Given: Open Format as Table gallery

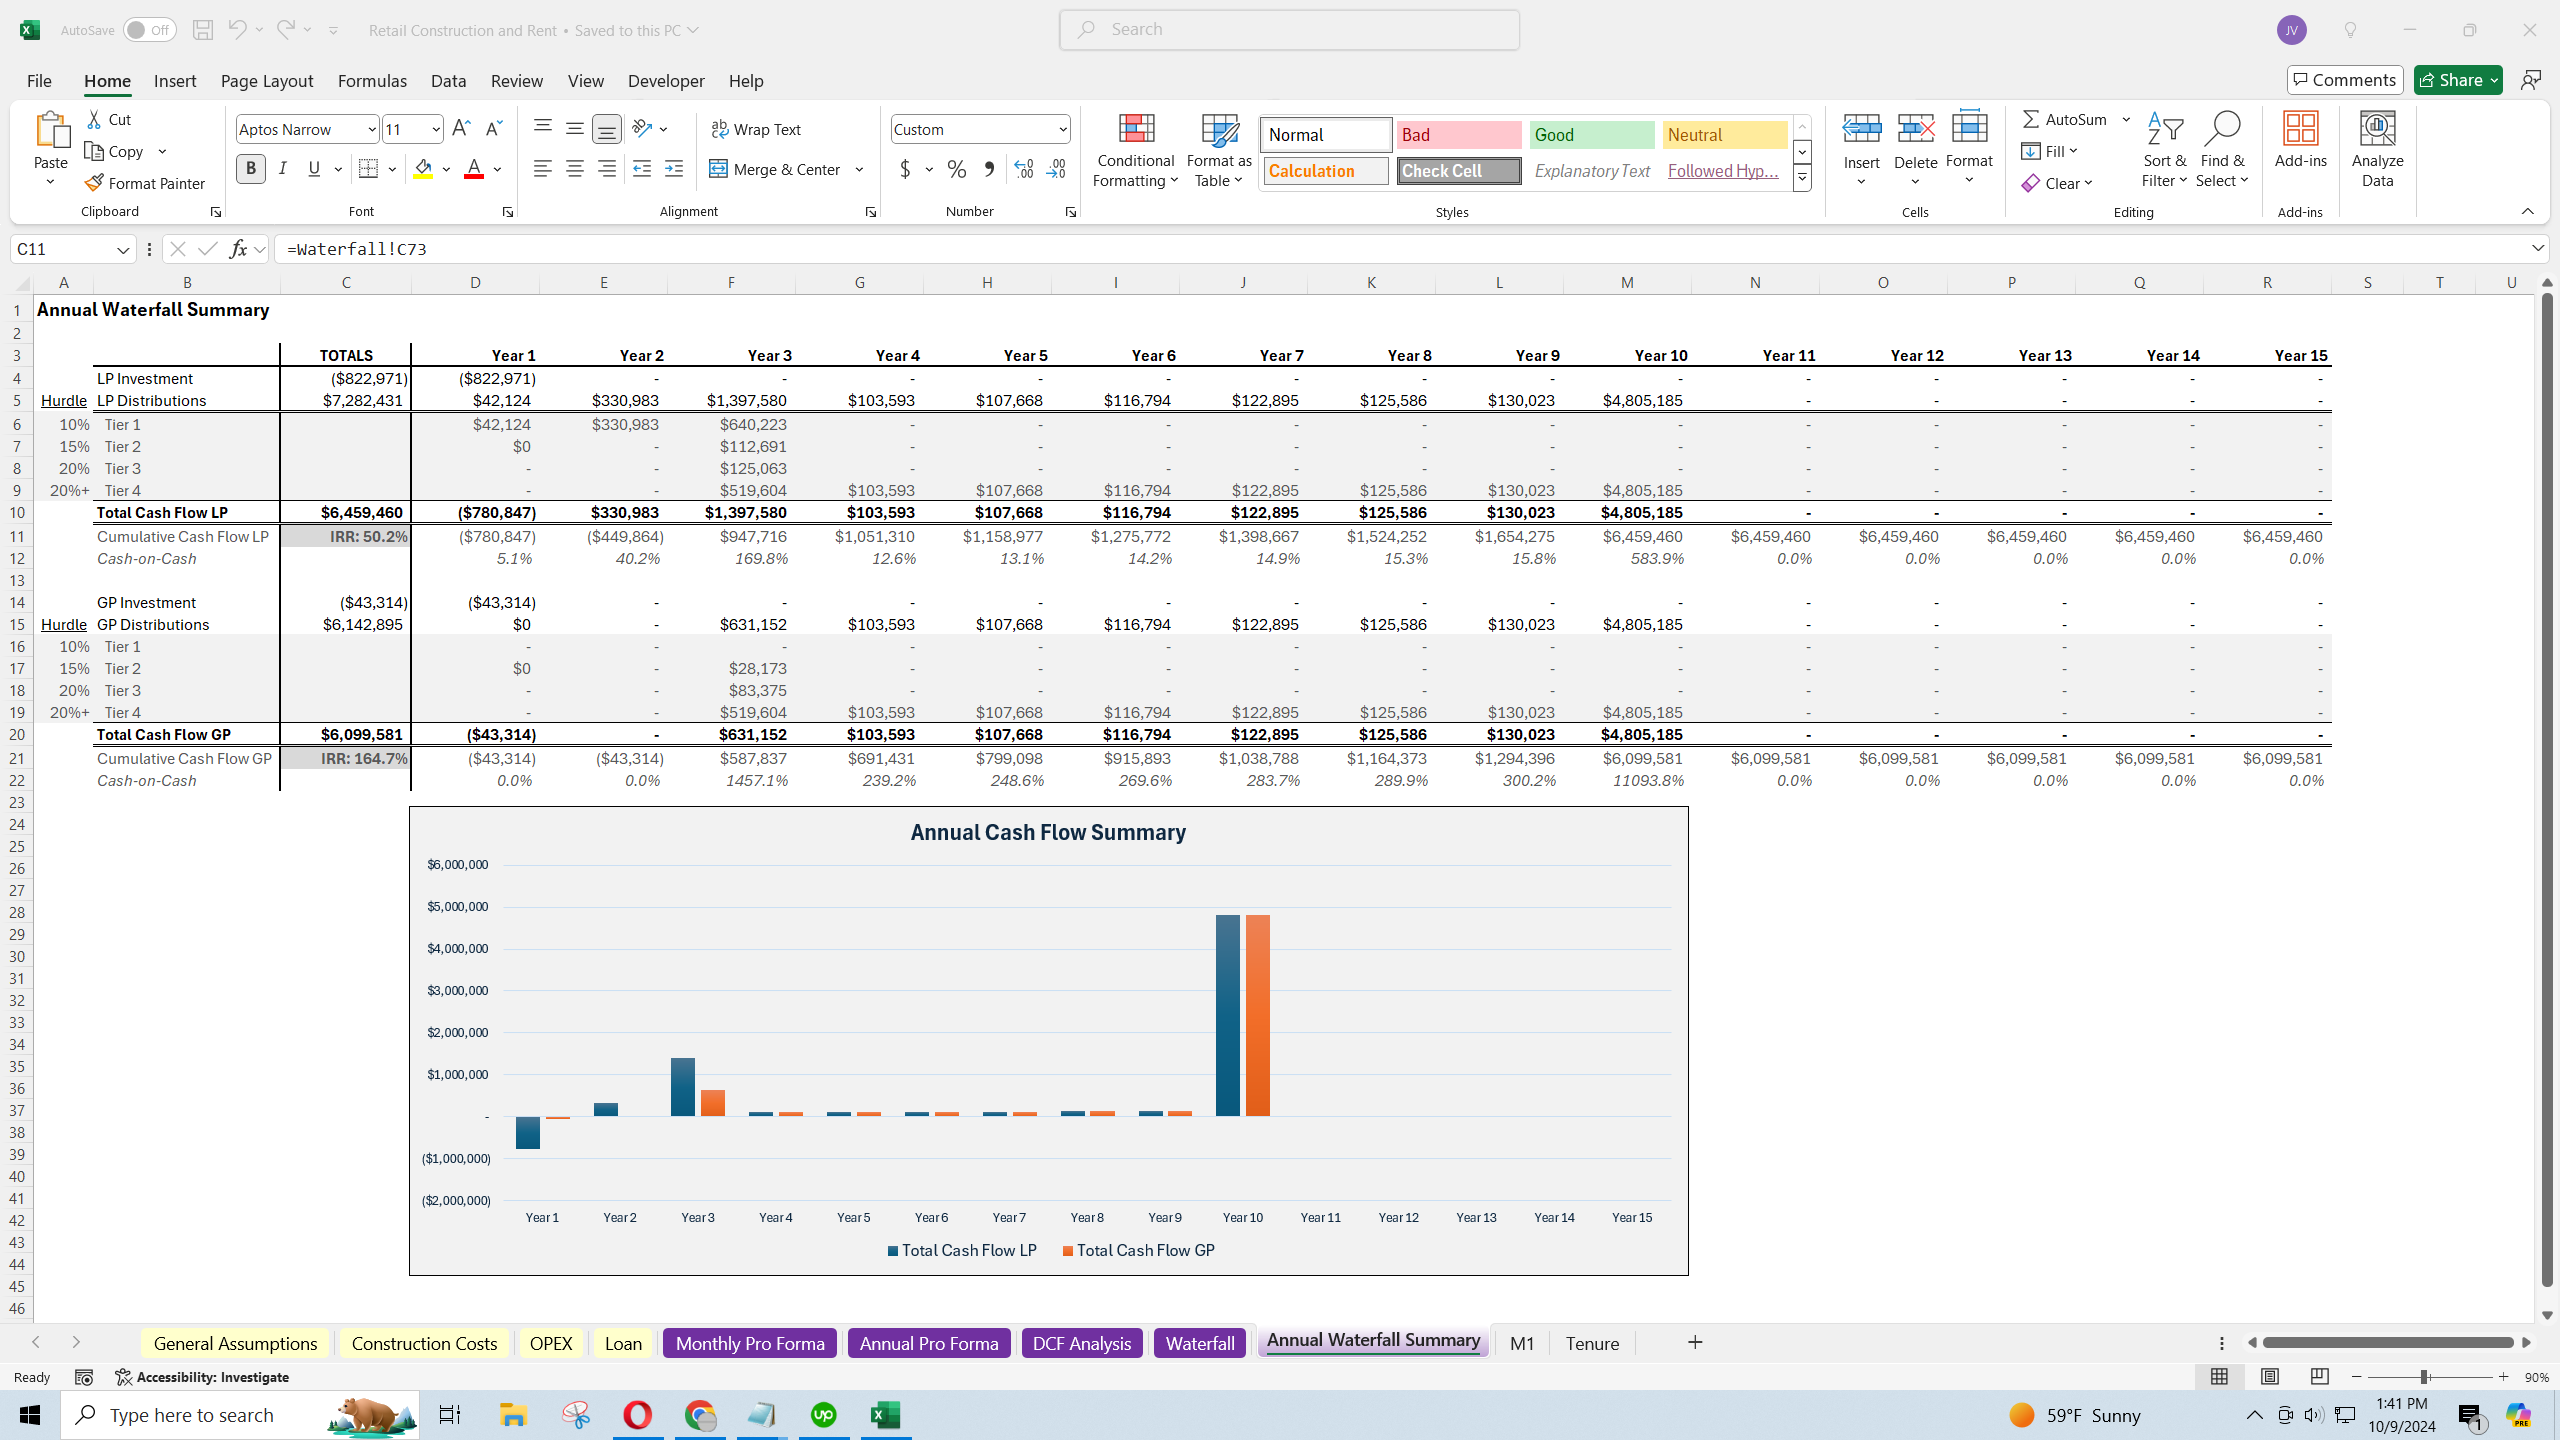Looking at the screenshot, I should (x=1219, y=150).
